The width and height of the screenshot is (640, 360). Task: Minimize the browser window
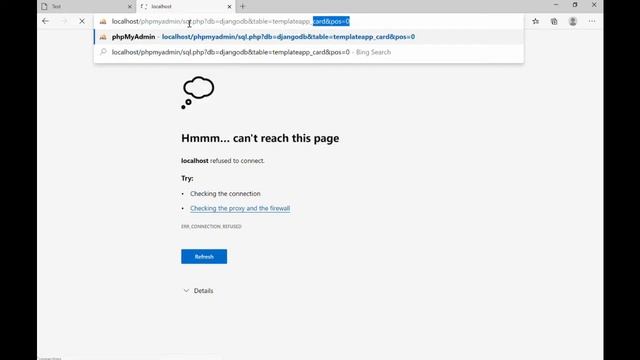click(x=556, y=5)
